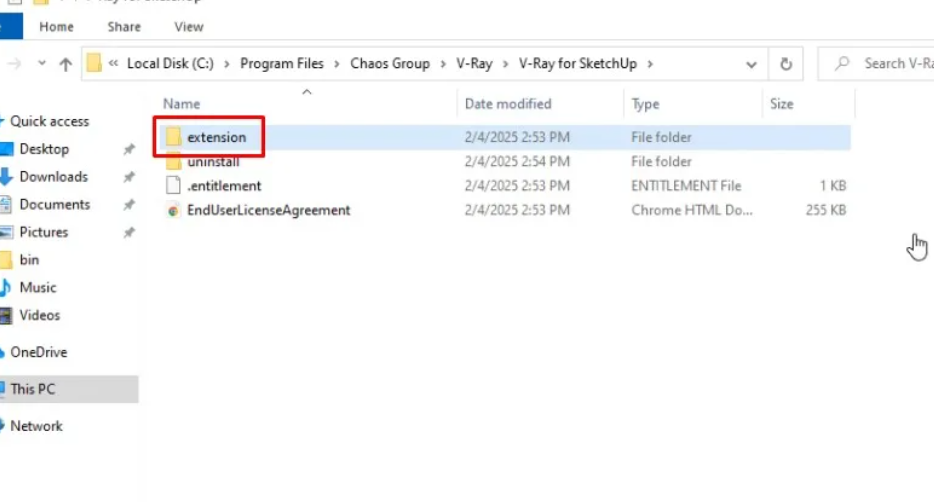934x502 pixels.
Task: Select This PC in navigation pane
Action: (33, 389)
